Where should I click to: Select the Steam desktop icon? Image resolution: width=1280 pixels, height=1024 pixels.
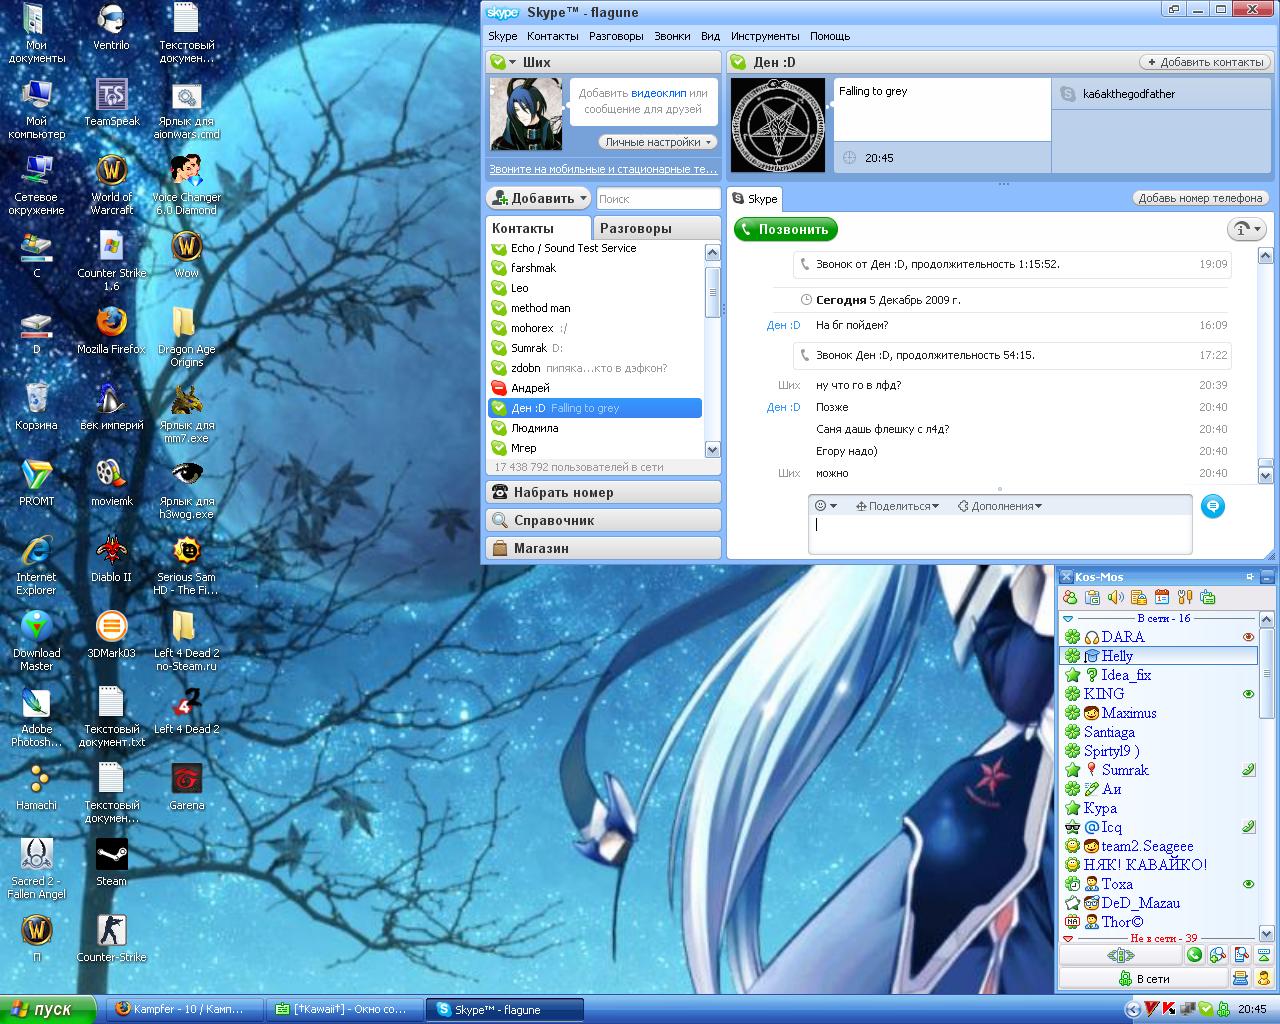(x=111, y=863)
